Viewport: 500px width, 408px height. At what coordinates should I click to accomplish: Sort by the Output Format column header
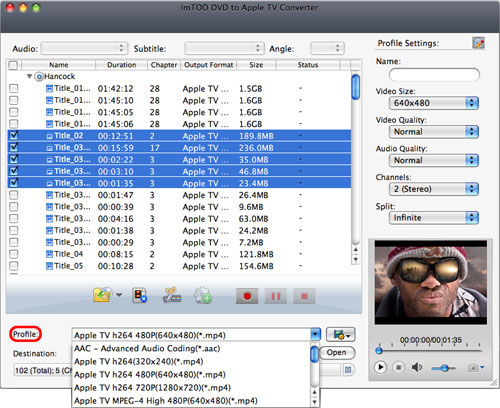click(x=209, y=65)
